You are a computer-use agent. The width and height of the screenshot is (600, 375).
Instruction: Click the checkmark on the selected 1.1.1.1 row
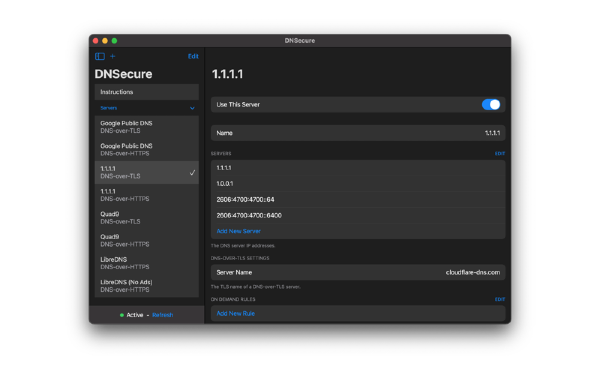pyautogui.click(x=192, y=173)
